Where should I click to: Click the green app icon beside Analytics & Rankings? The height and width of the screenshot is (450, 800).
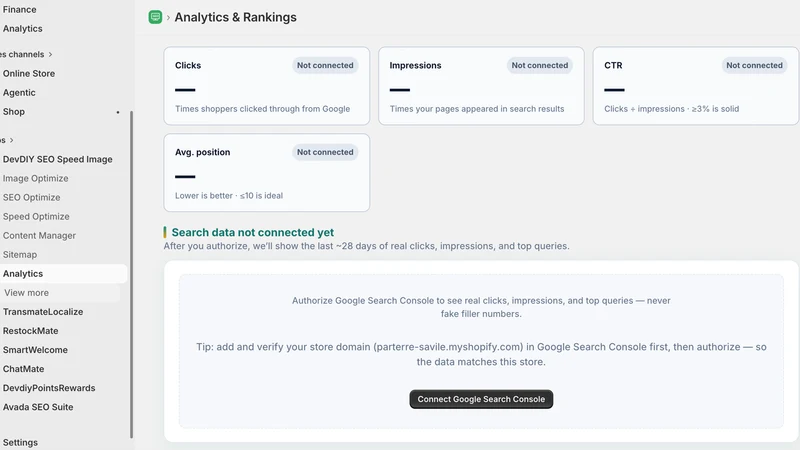(155, 17)
